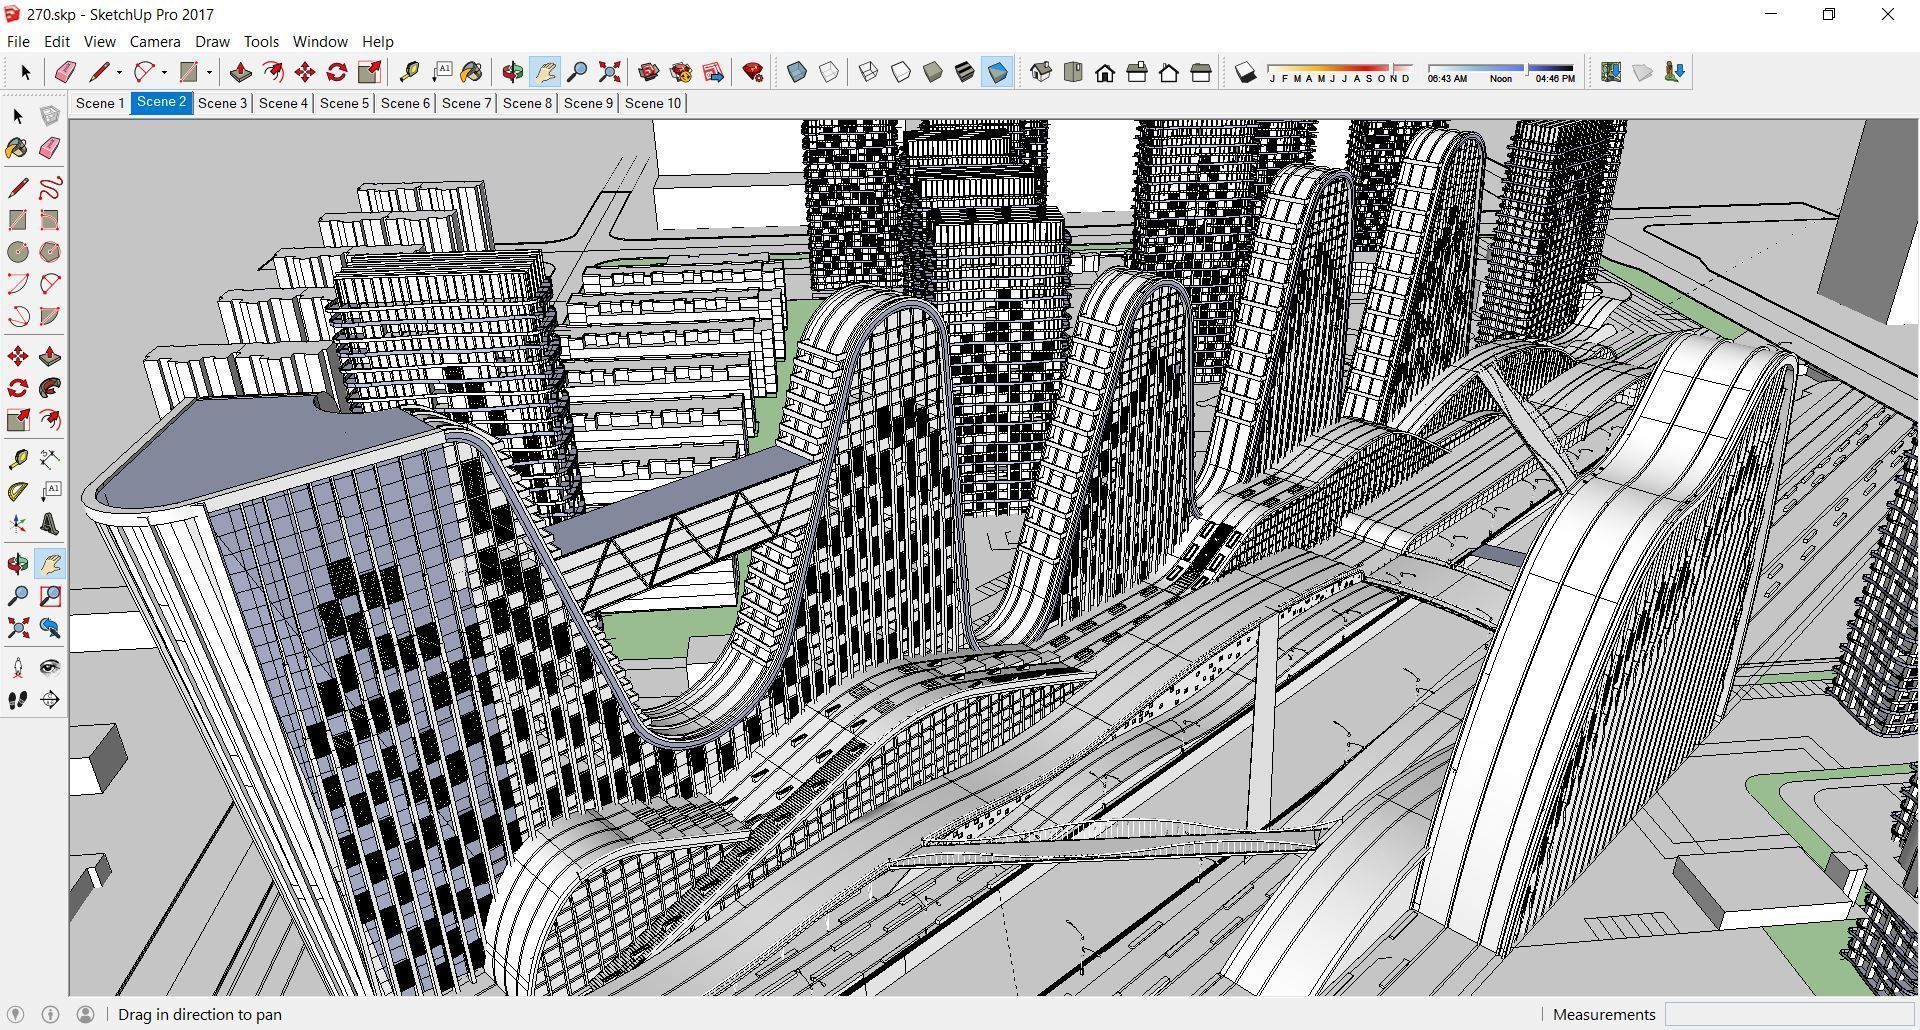Click the '04:46 PM' time label
The image size is (1920, 1030).
(1555, 79)
